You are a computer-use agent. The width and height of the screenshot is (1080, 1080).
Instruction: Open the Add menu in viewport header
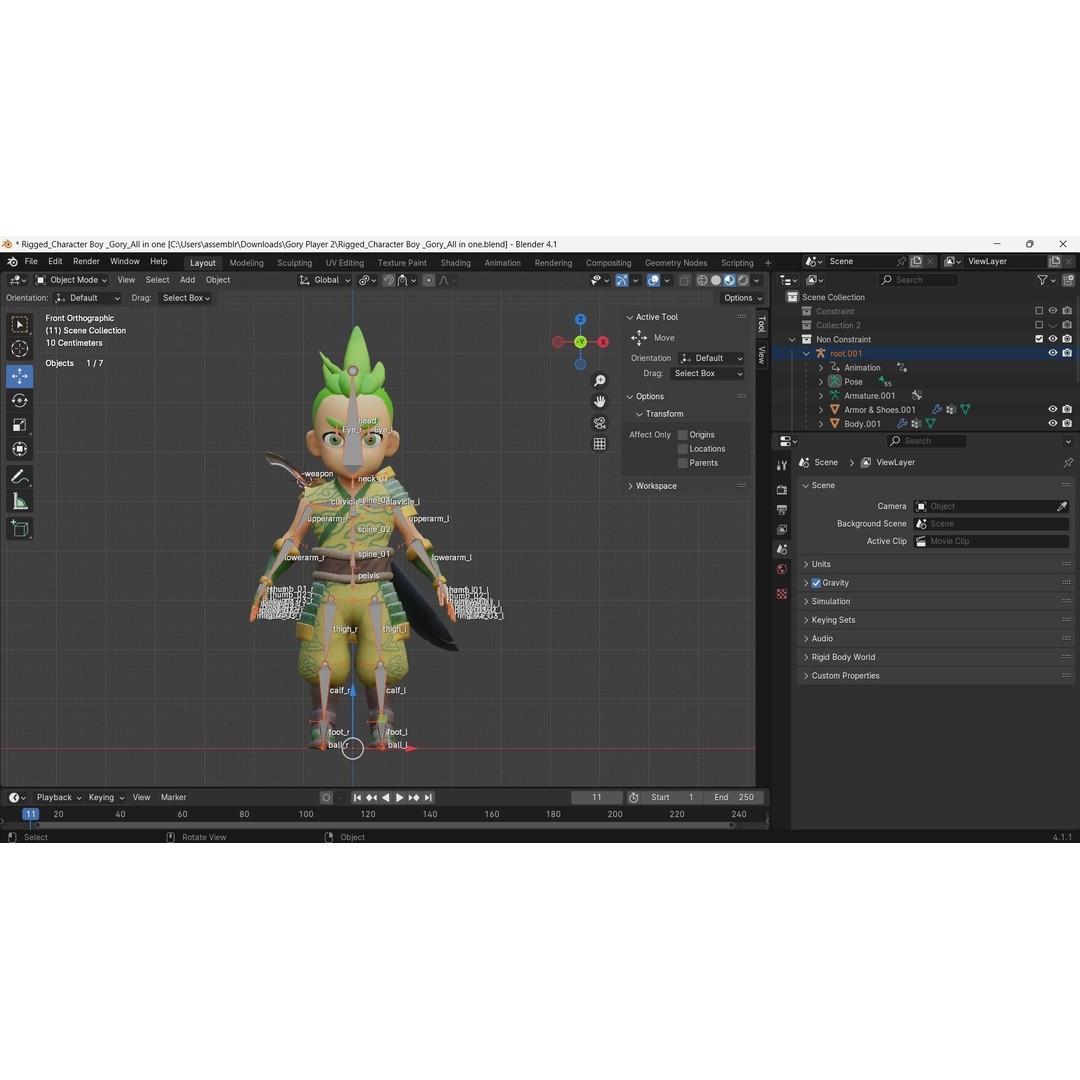pyautogui.click(x=187, y=280)
